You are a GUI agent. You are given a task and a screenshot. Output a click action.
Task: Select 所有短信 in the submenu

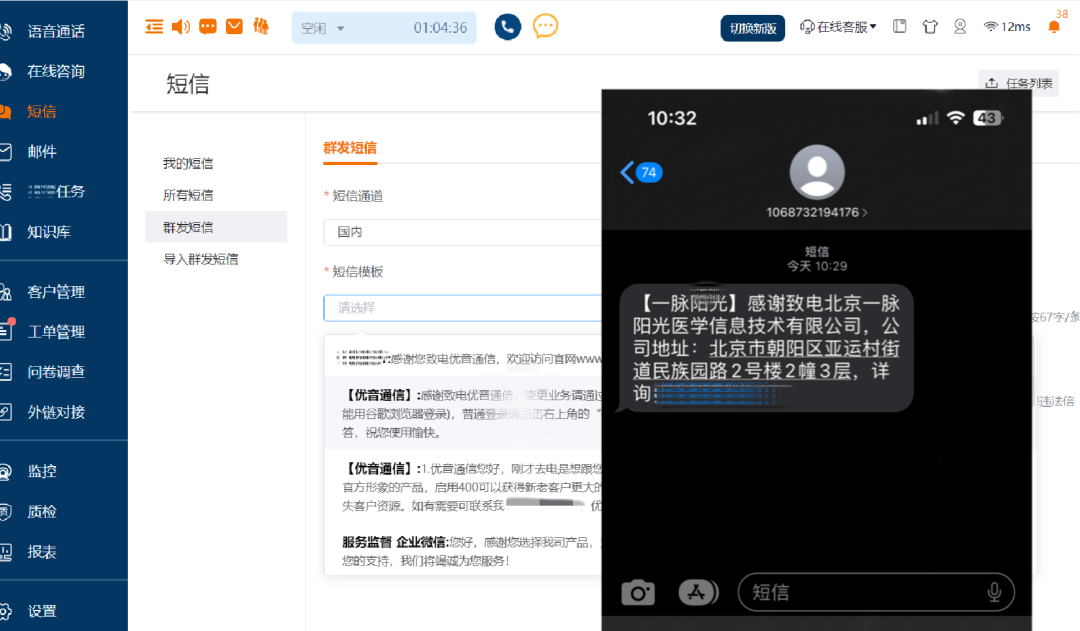pyautogui.click(x=188, y=195)
